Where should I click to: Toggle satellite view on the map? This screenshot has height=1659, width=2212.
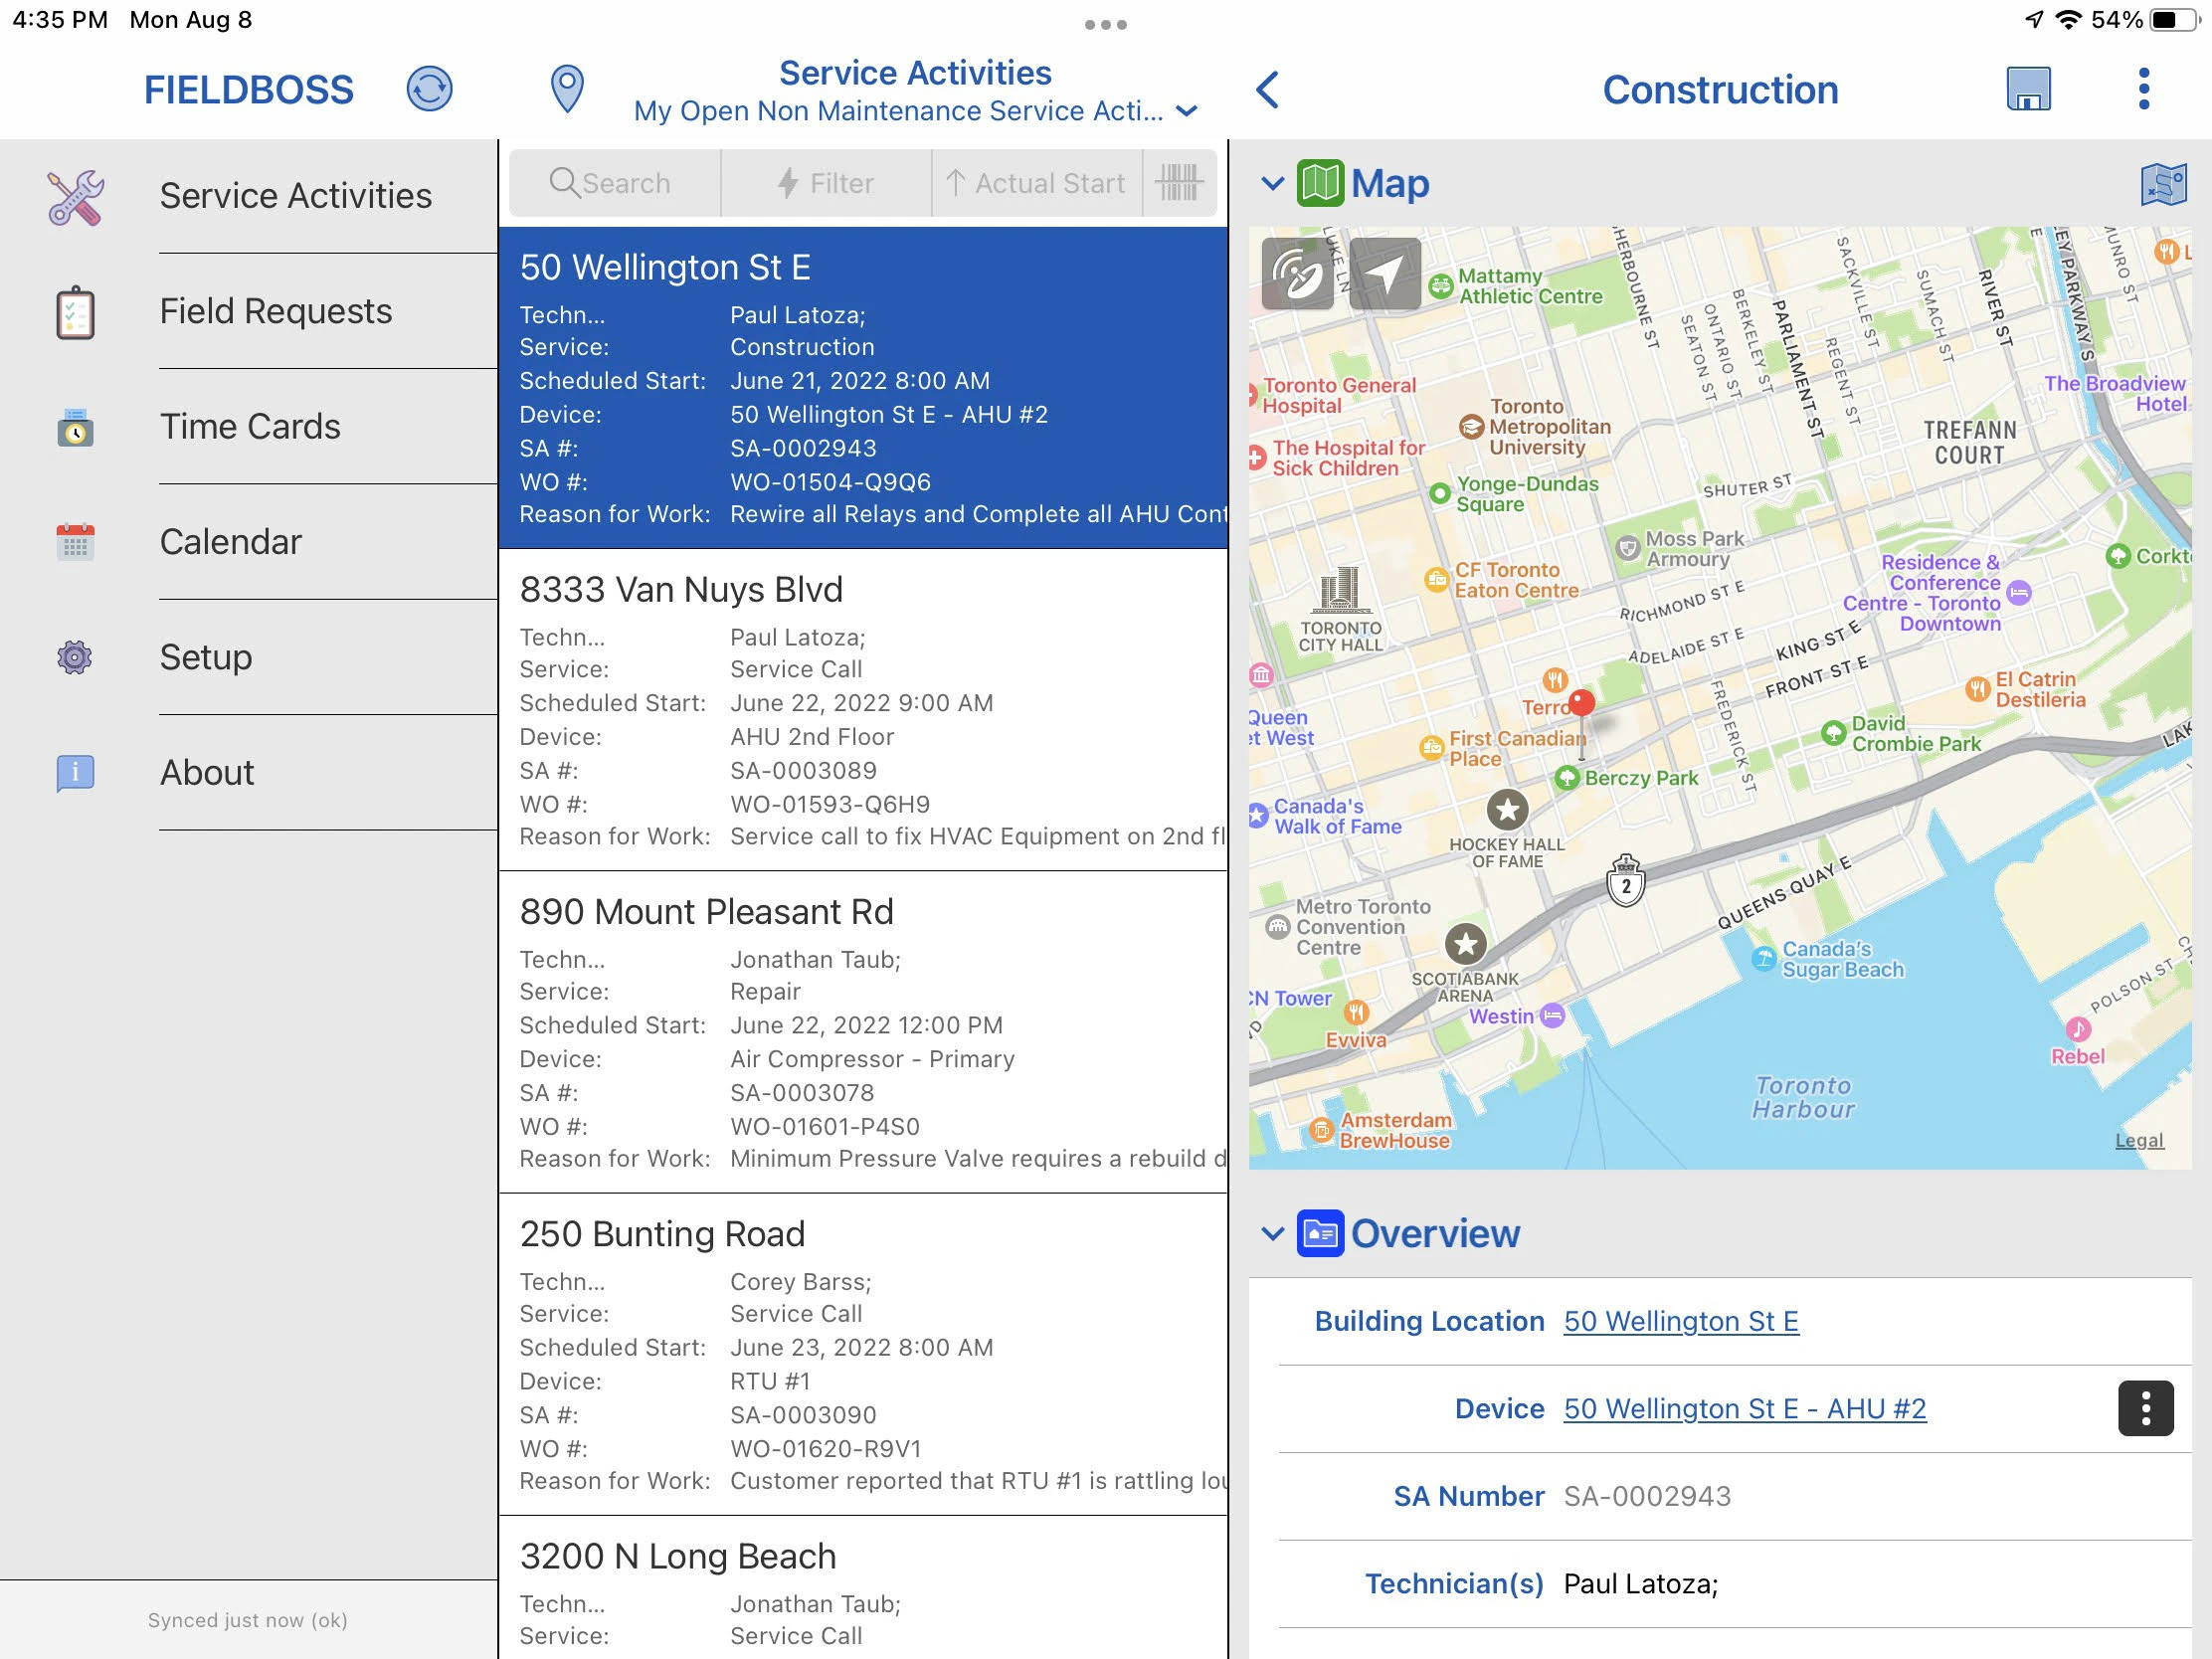tap(1297, 275)
